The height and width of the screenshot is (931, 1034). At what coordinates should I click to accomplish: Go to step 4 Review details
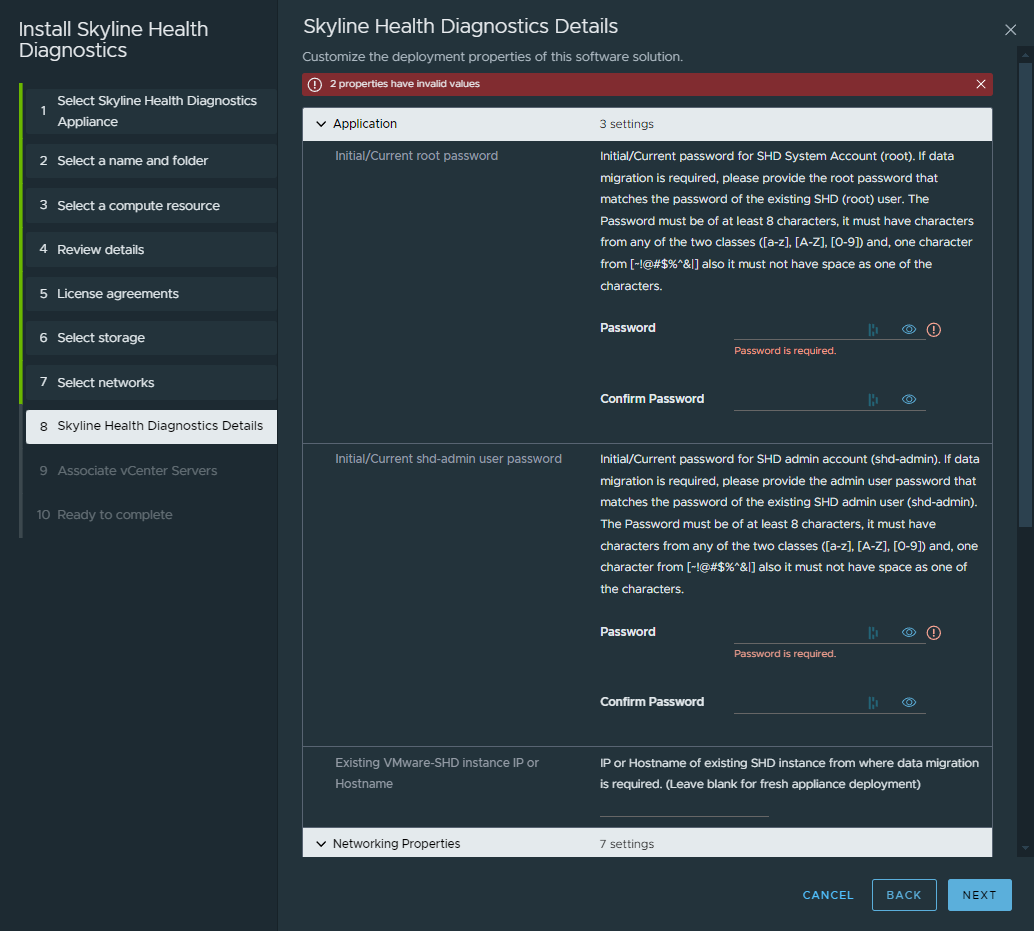coord(151,249)
